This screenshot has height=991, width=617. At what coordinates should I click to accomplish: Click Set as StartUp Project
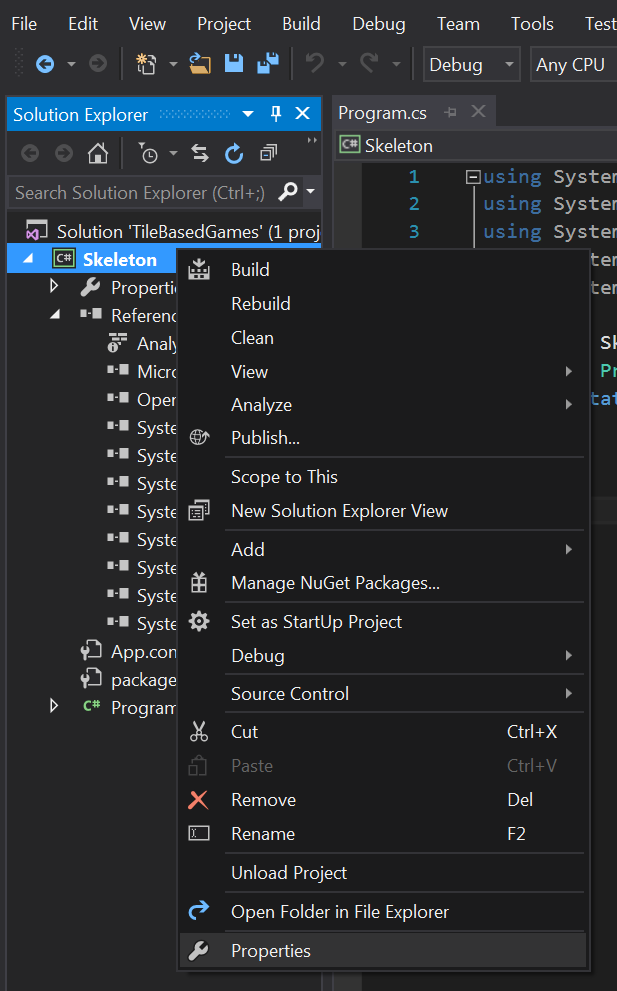click(316, 622)
